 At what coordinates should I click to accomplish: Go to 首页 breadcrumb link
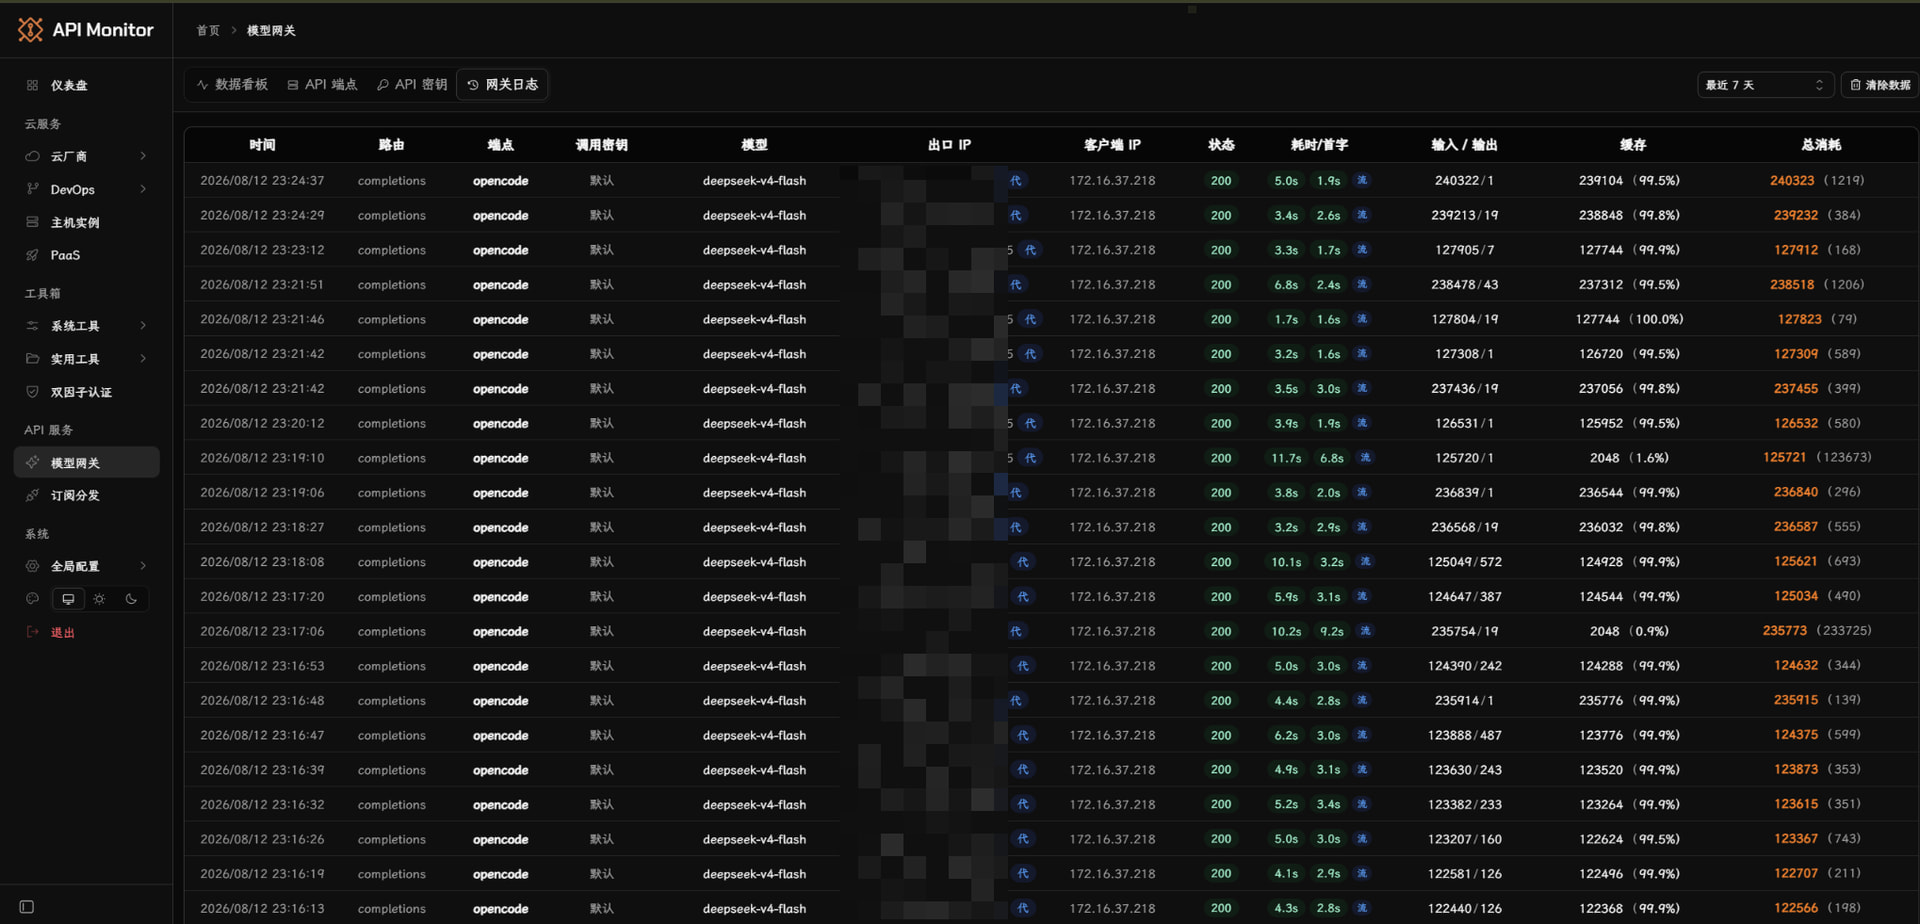click(208, 31)
